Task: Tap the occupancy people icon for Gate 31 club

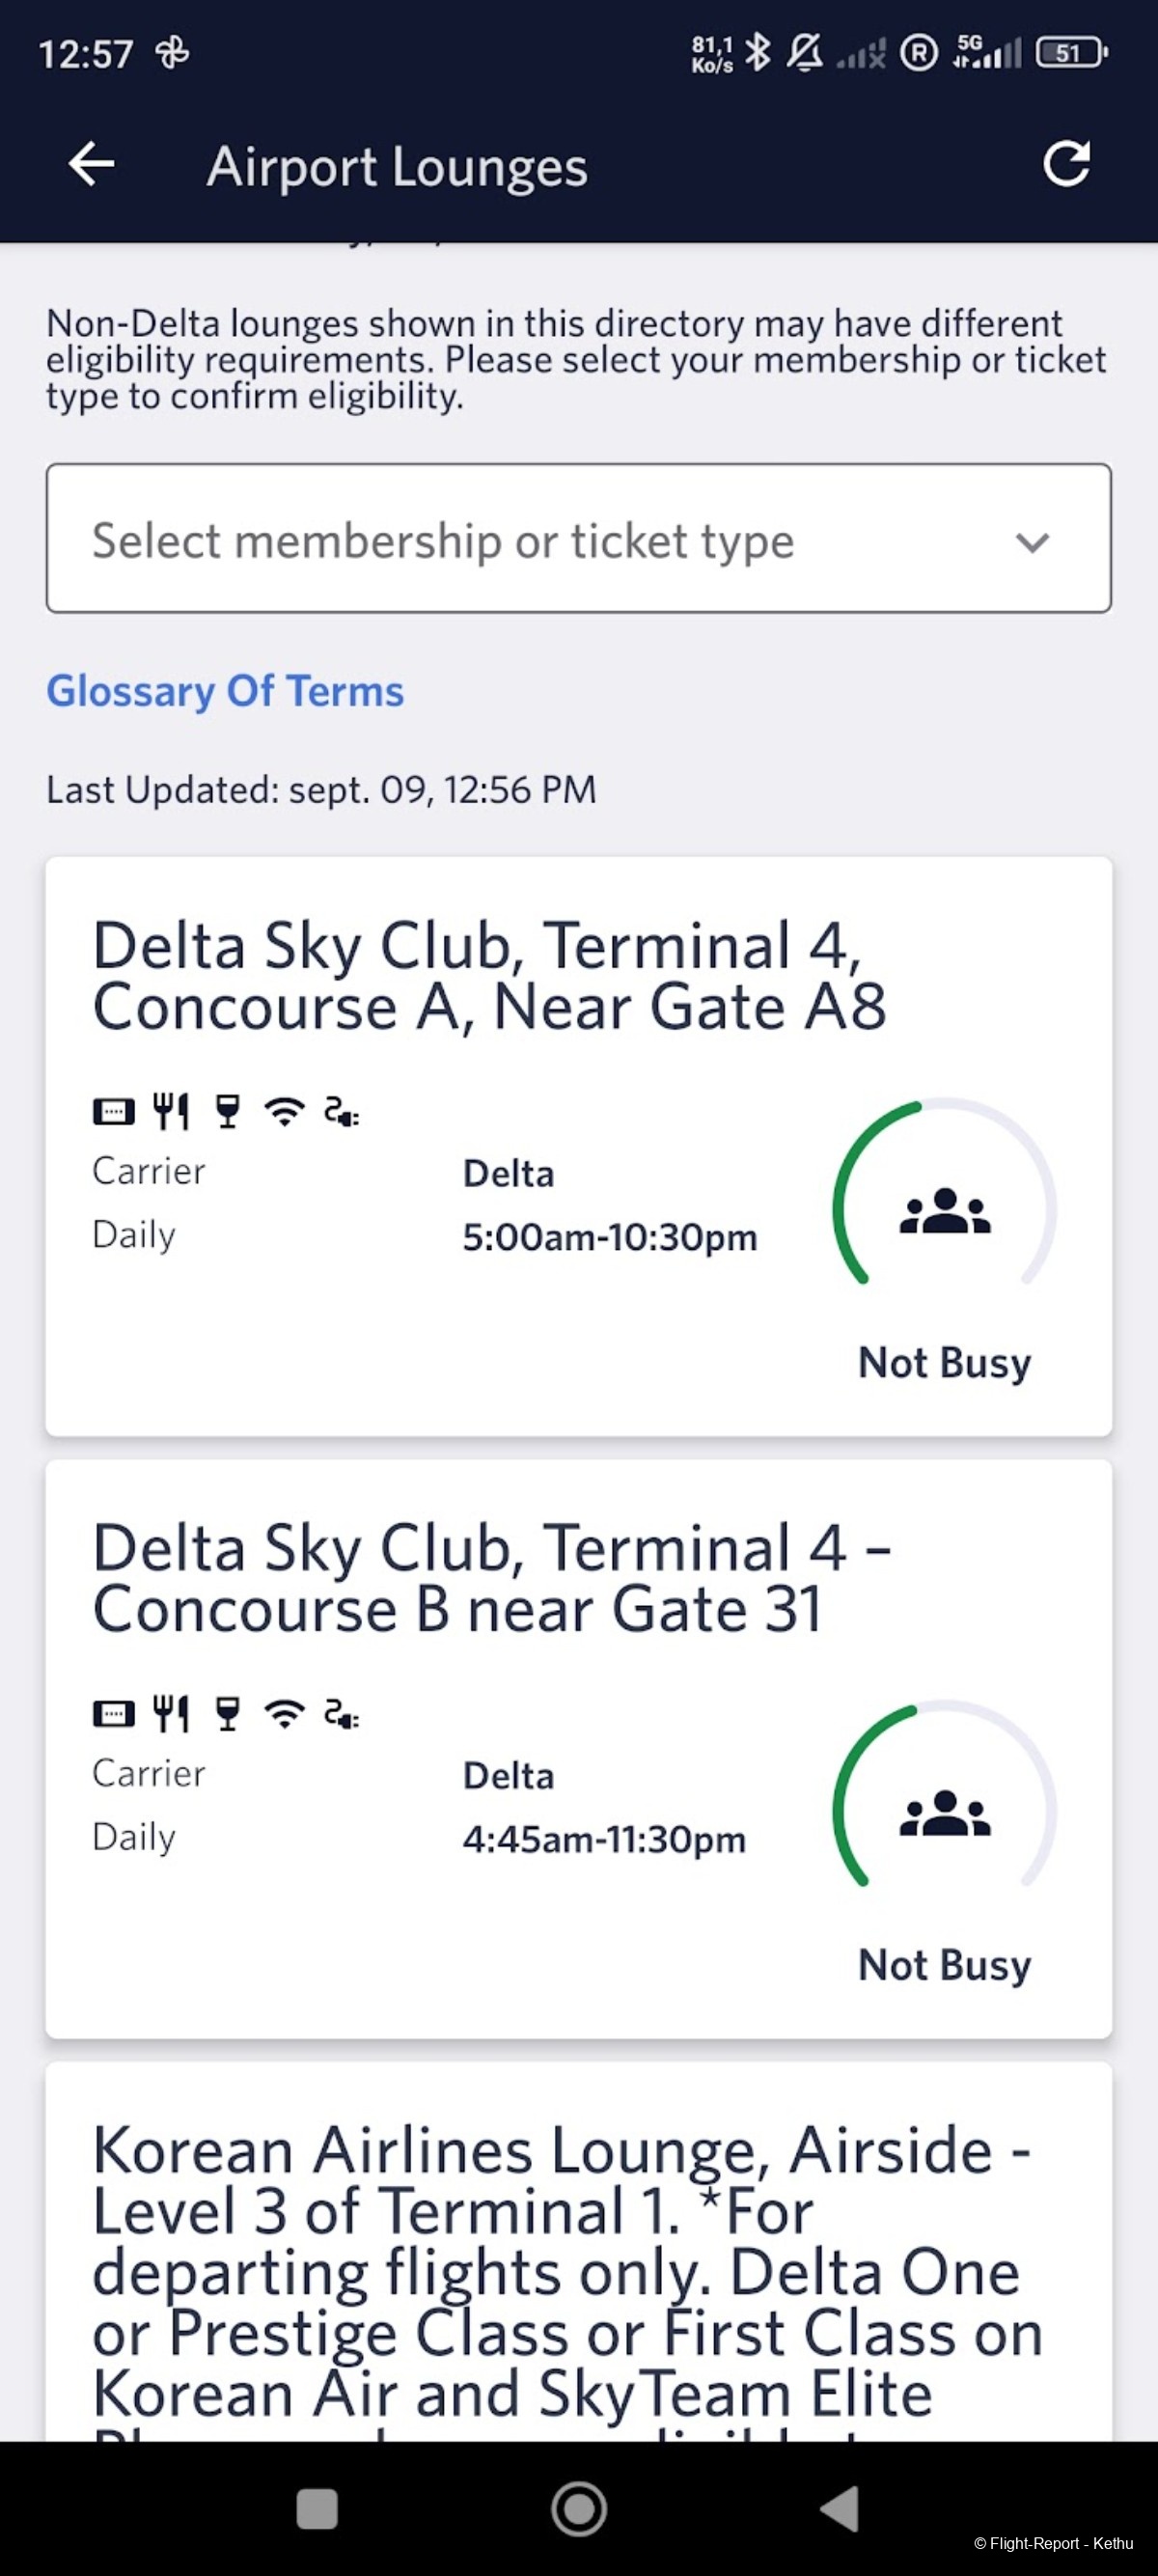Action: click(x=945, y=1812)
